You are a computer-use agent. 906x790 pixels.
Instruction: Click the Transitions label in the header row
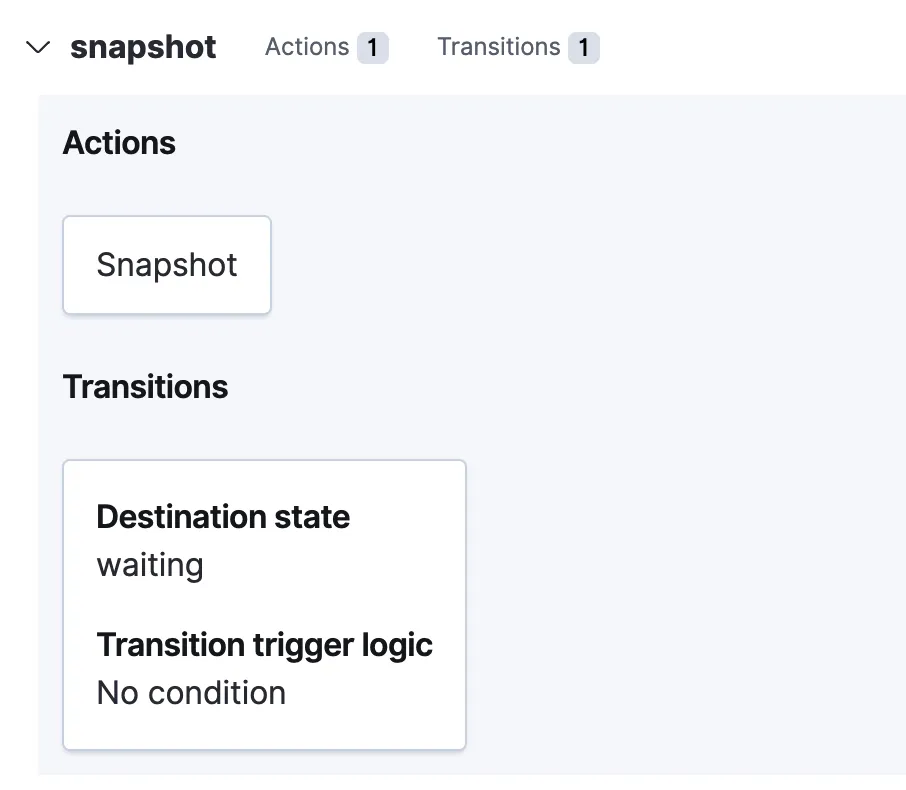[x=498, y=47]
